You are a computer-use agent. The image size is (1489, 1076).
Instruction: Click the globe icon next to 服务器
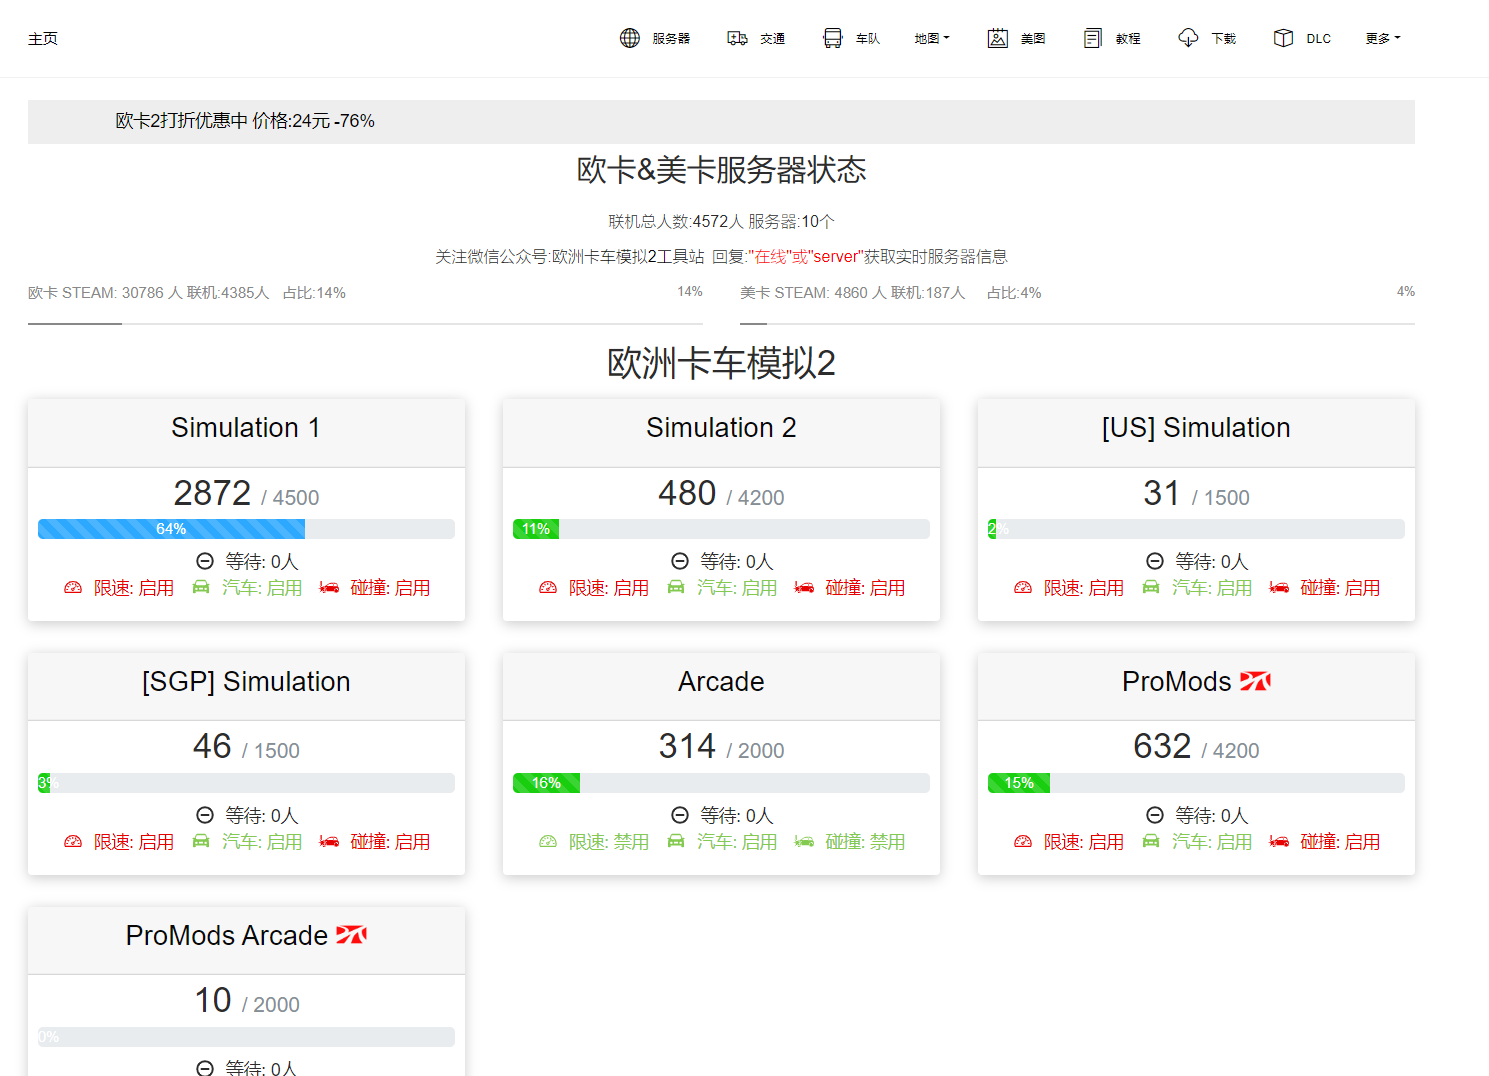coord(630,38)
